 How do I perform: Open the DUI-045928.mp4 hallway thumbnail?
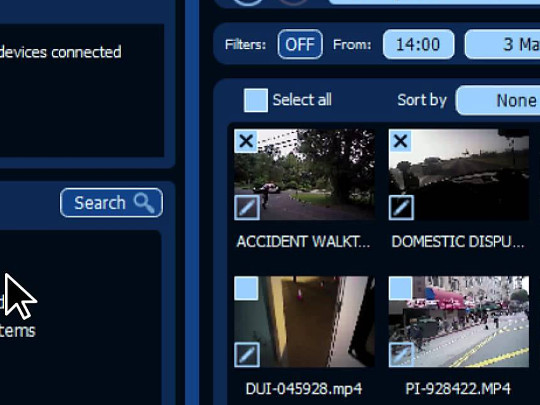tap(304, 322)
